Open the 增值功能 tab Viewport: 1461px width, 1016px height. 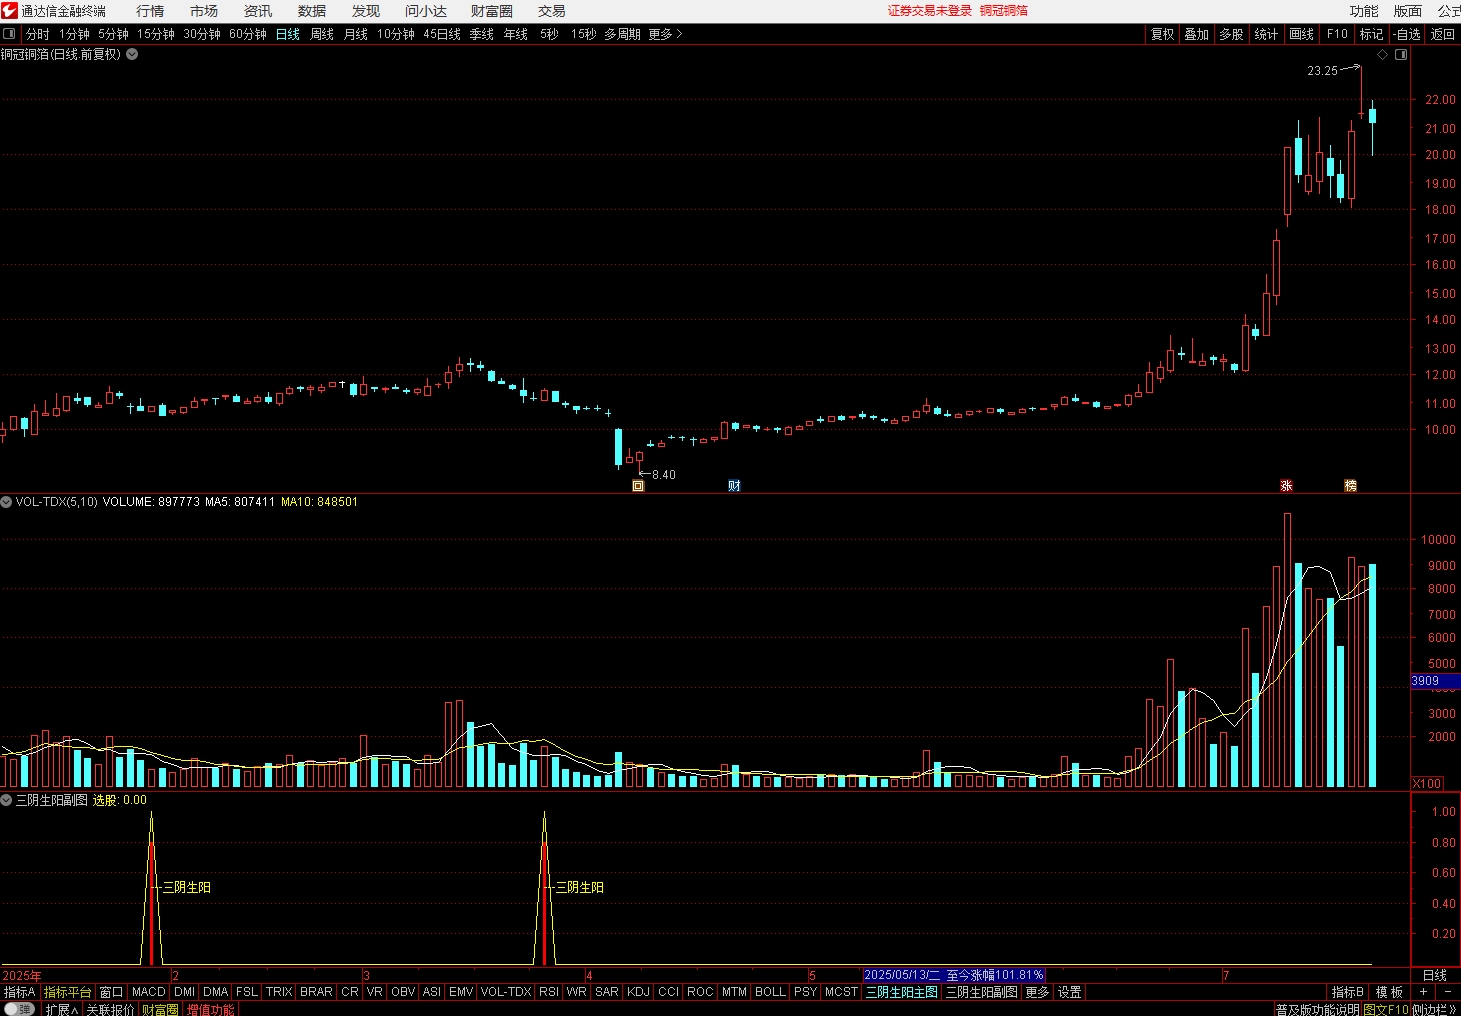[x=210, y=1009]
